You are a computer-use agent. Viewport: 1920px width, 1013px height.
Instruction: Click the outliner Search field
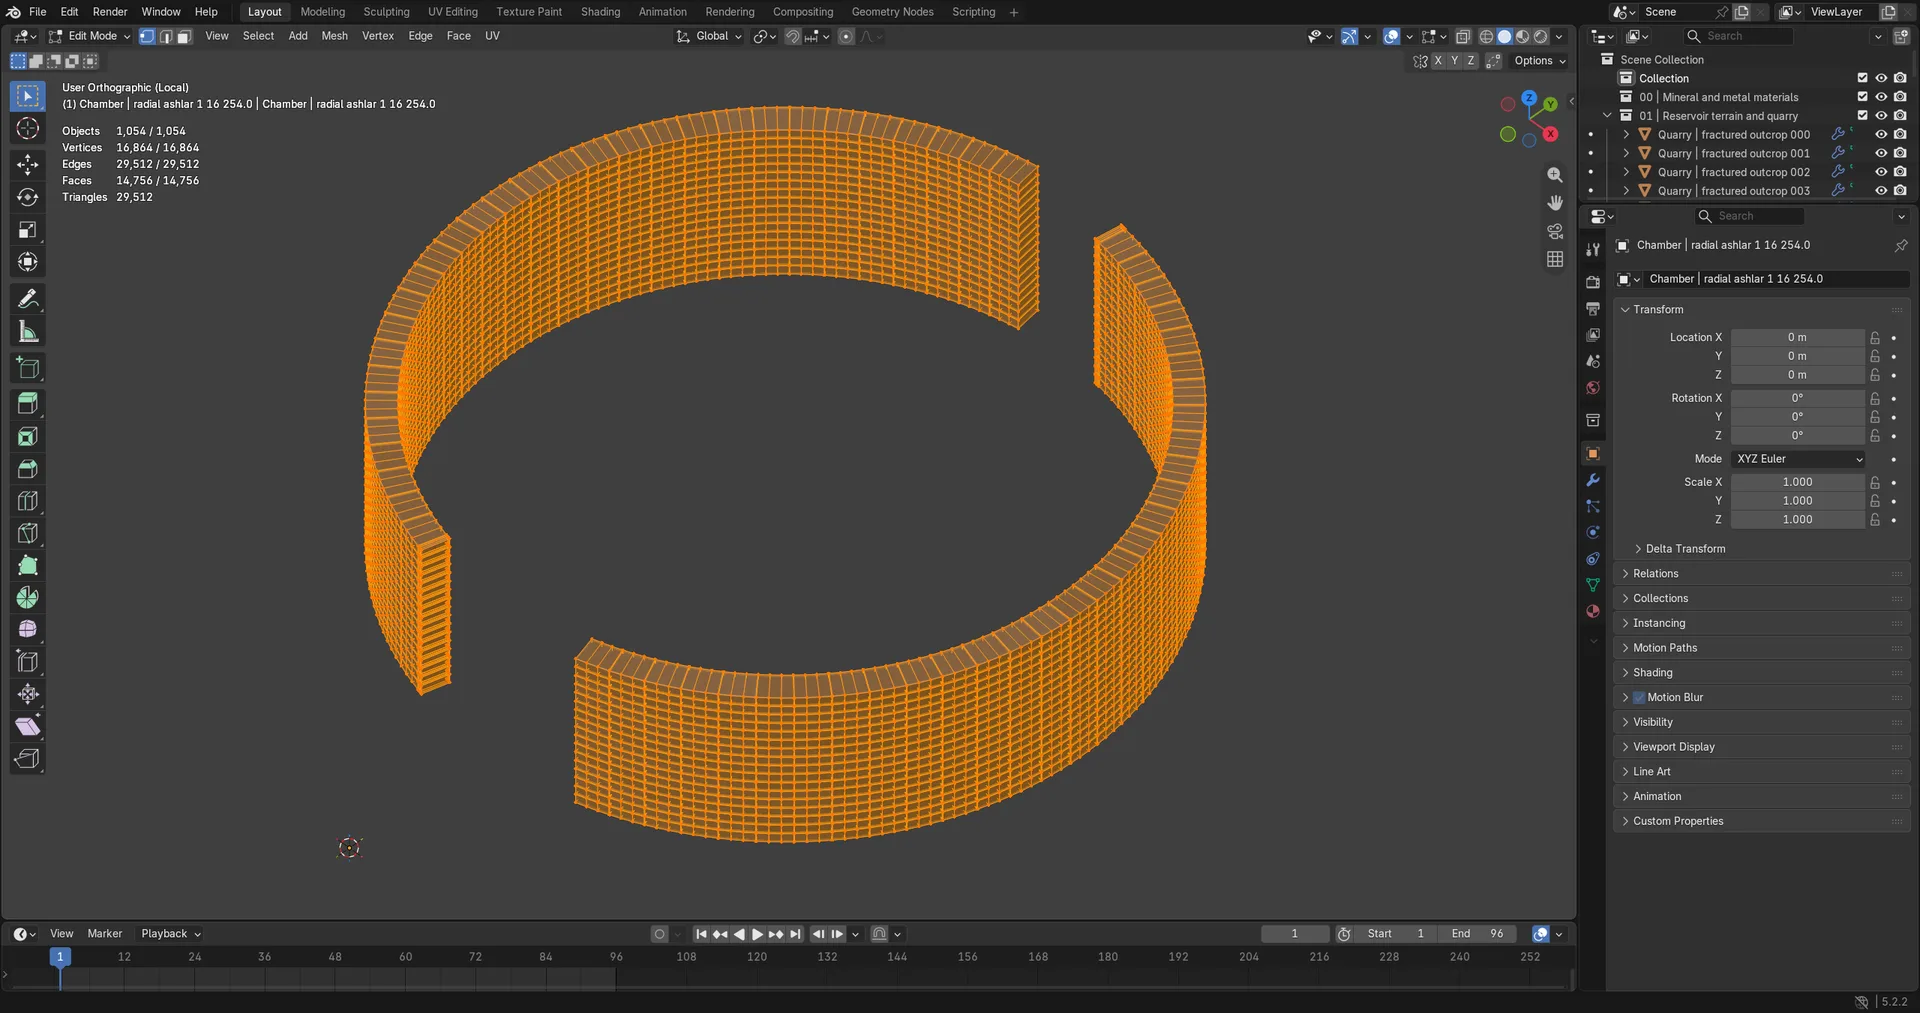(1739, 36)
